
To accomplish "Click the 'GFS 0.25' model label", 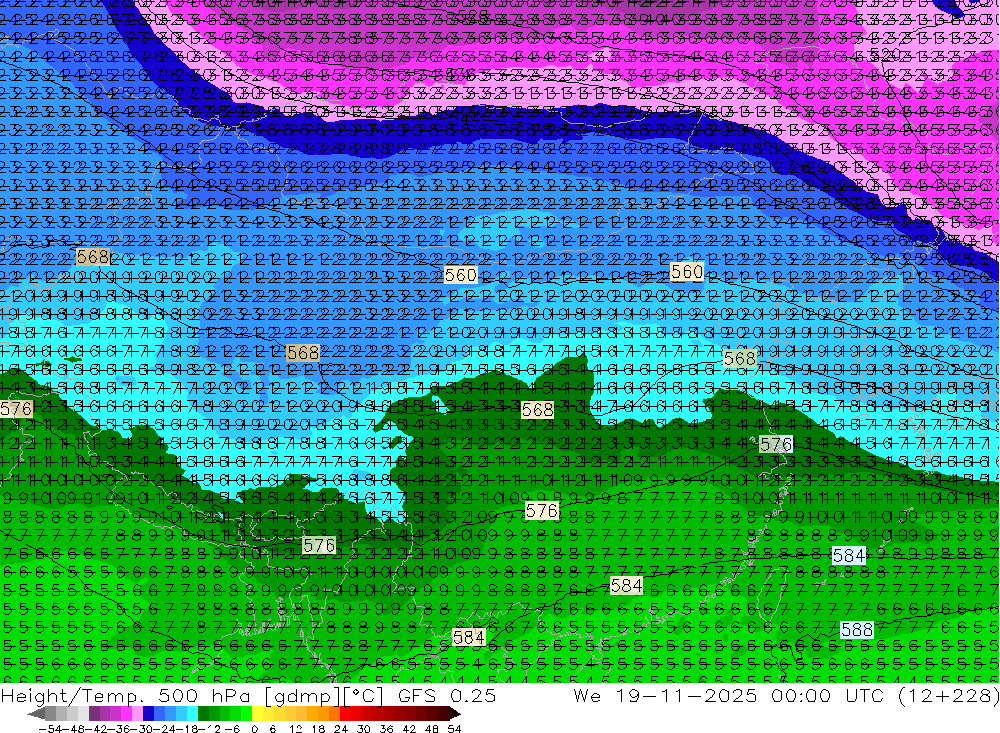I will (446, 695).
